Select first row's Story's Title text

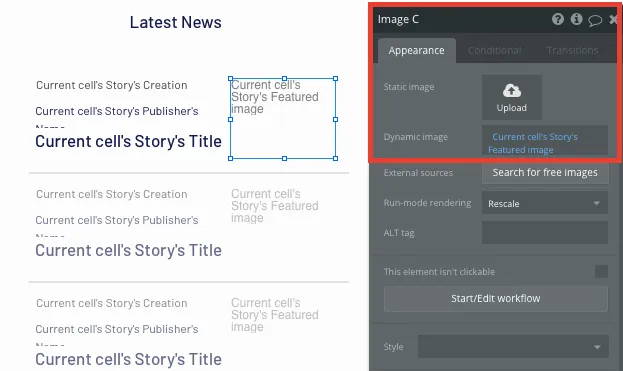[128, 141]
